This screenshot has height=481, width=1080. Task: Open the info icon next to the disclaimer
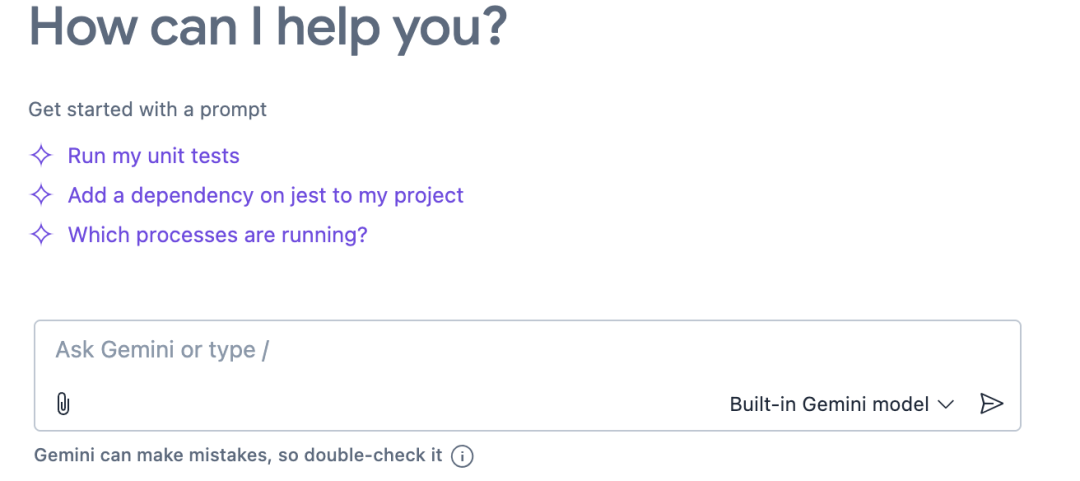[461, 456]
